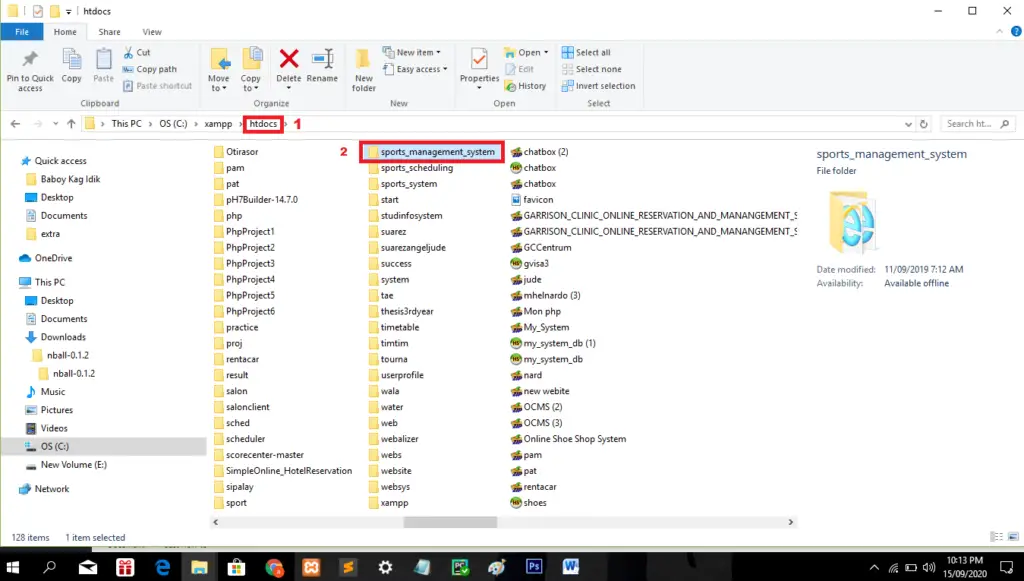Open Properties from the ribbon

(x=479, y=66)
